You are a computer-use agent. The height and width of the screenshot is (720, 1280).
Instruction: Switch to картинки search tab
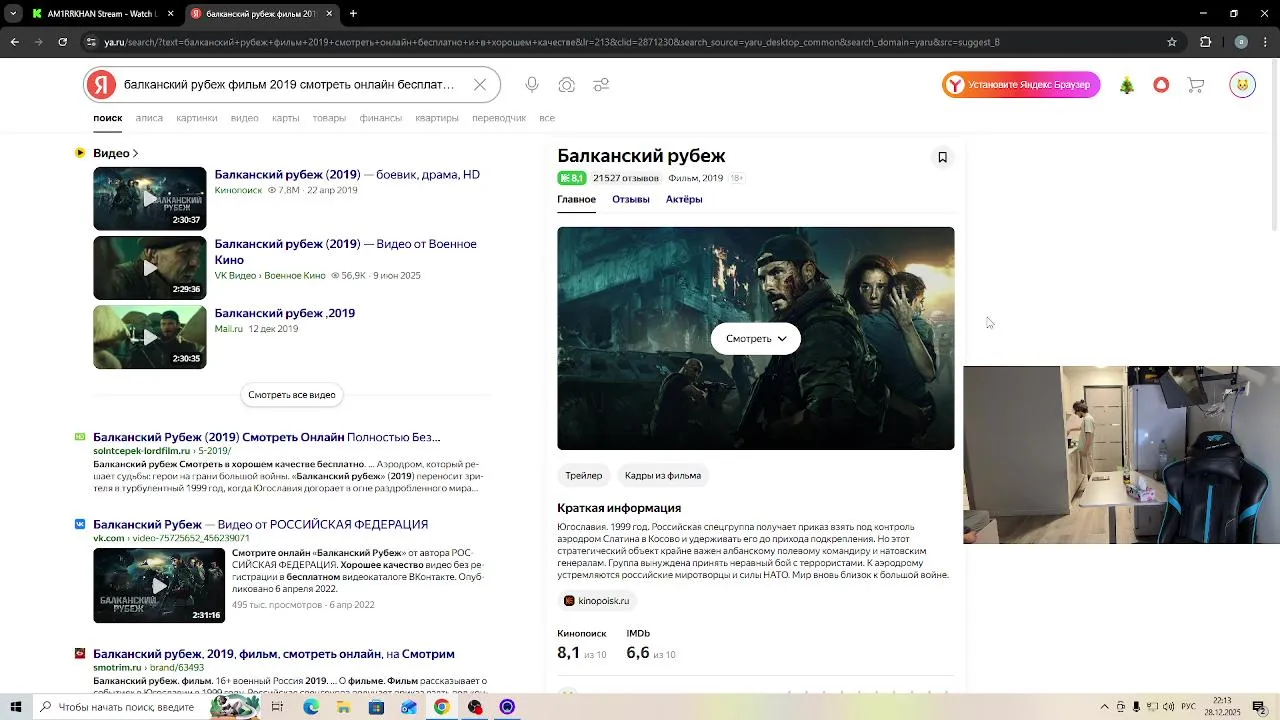(197, 118)
